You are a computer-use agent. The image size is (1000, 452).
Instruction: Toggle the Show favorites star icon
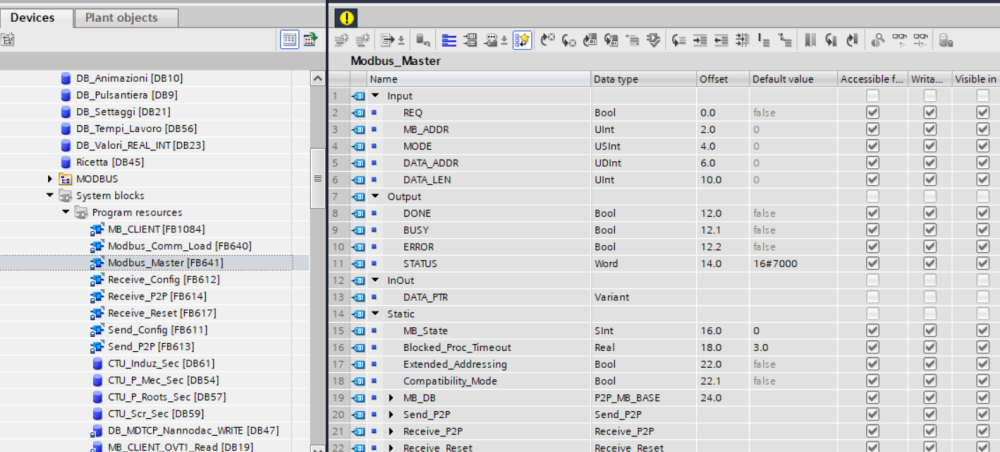click(x=522, y=40)
